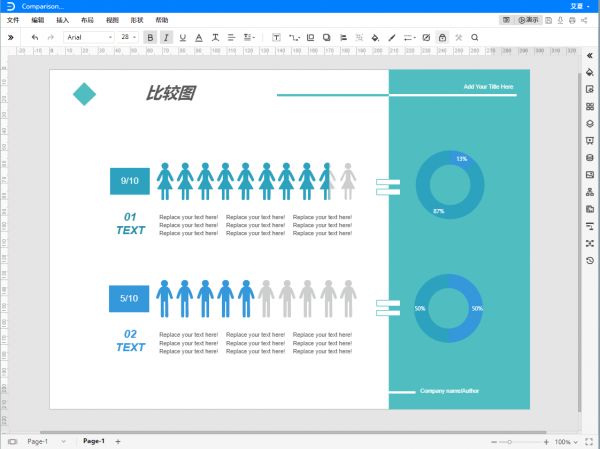
Task: Open the Arial font dropdown
Action: point(89,37)
